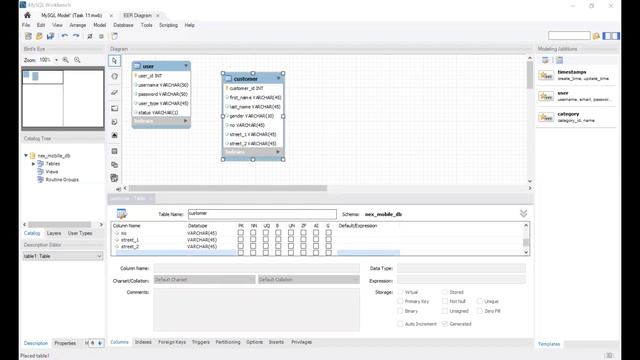
Task: Enable the Auto Increment checkbox
Action: [x=400, y=324]
